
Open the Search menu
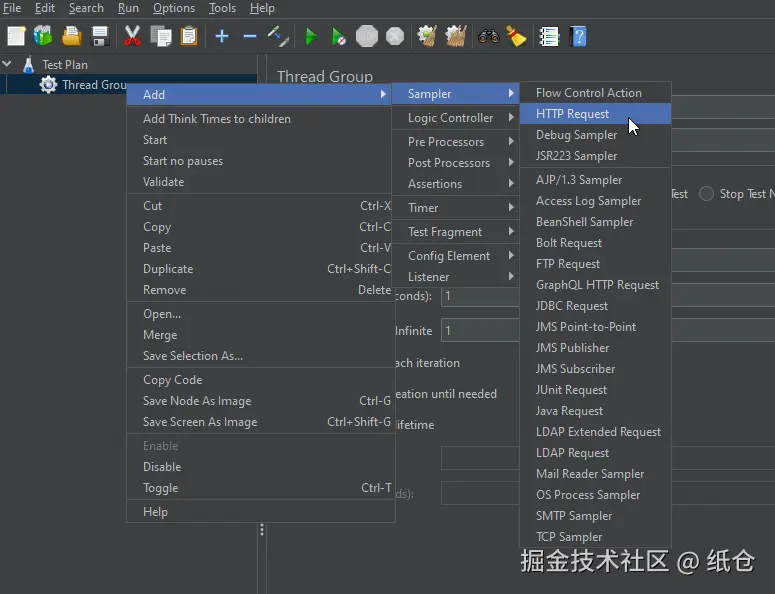click(86, 8)
